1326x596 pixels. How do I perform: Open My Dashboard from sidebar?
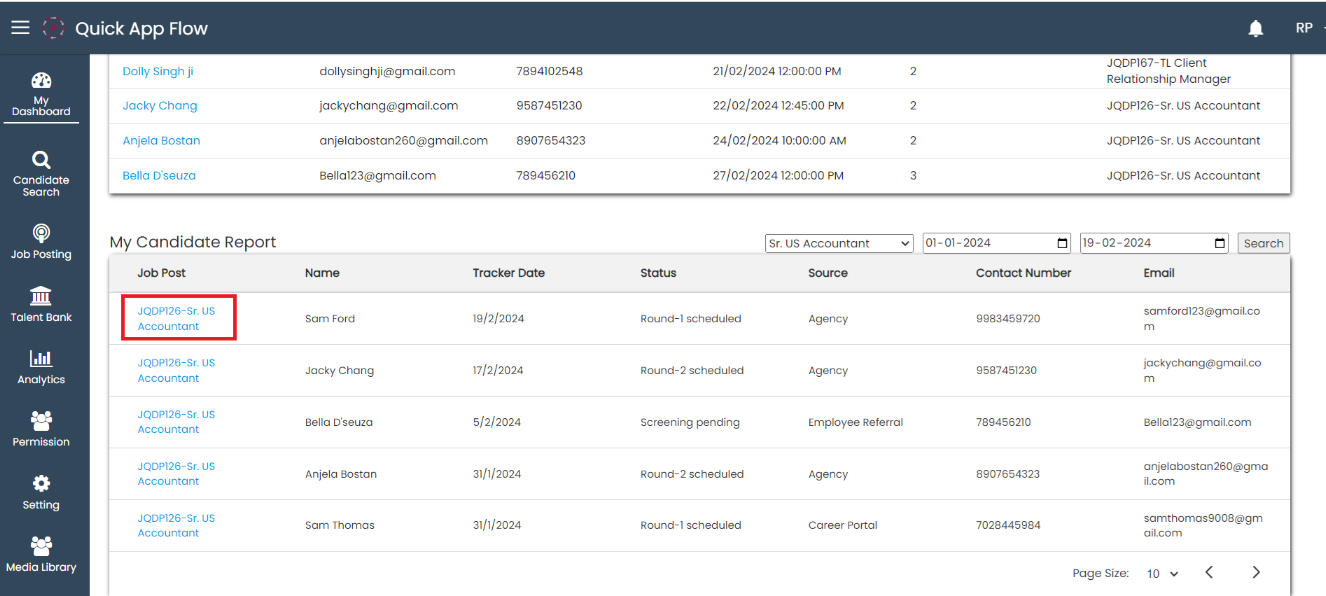pos(41,94)
